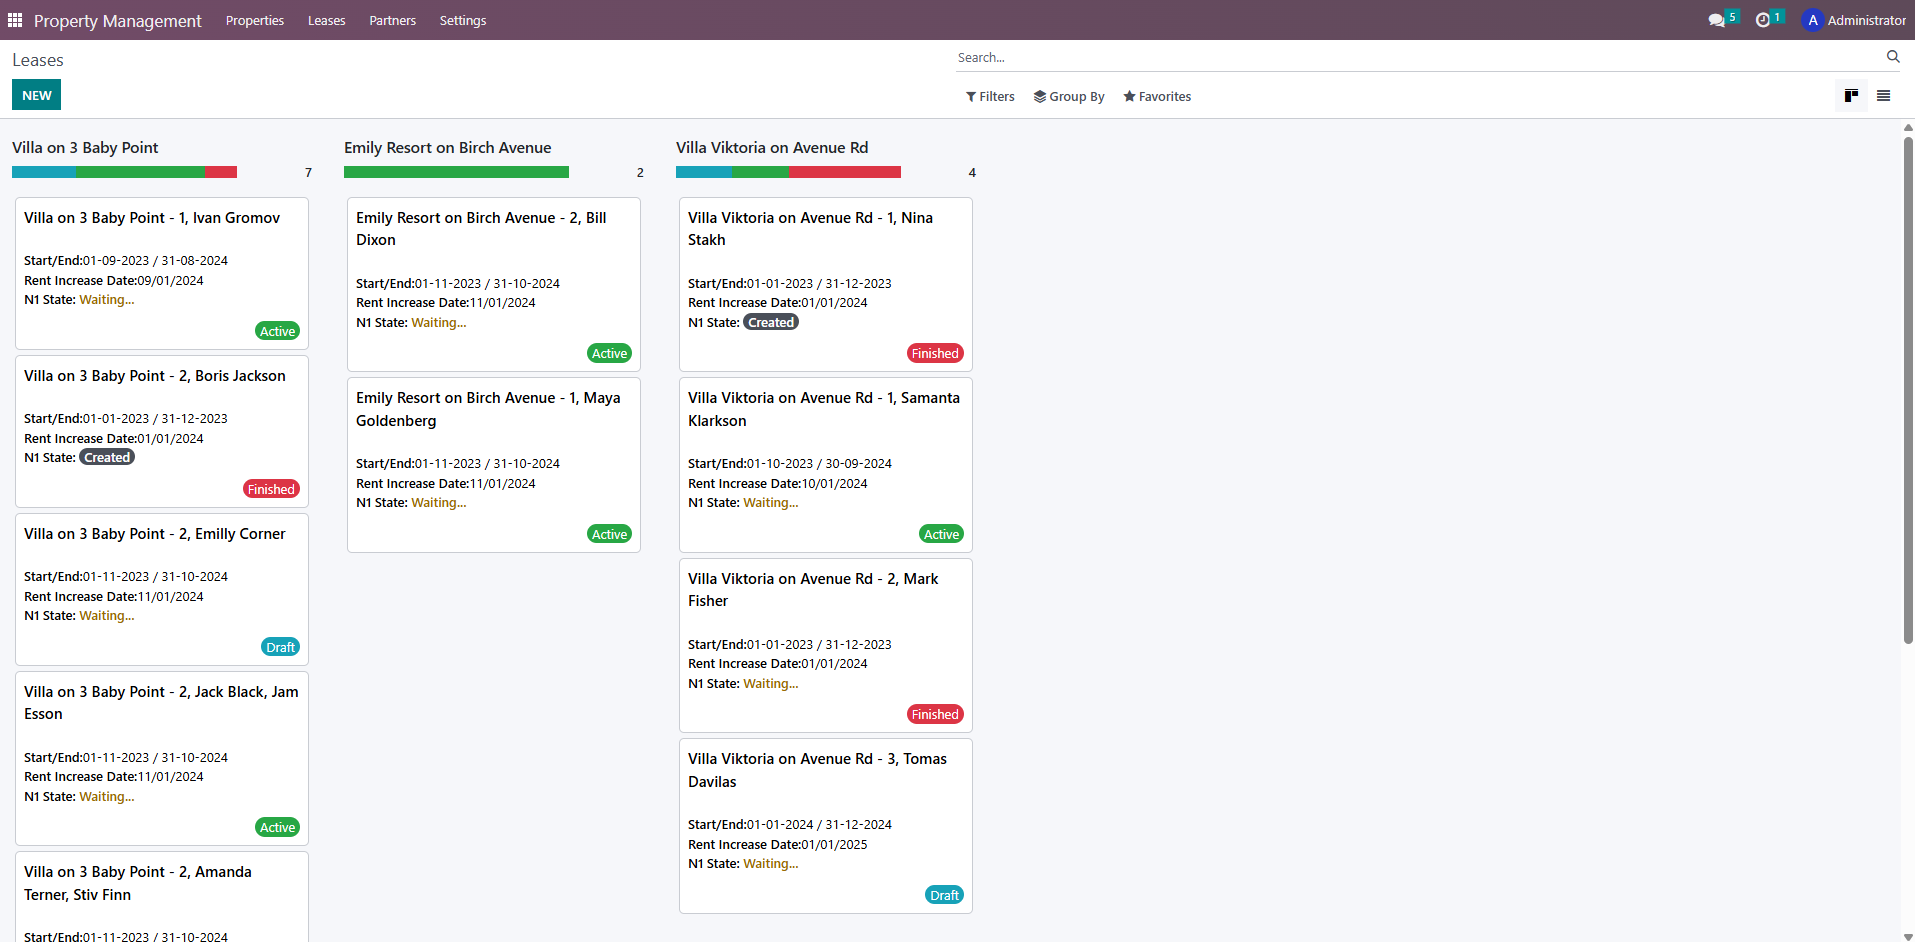
Task: Switch to Kanban view
Action: [x=1851, y=96]
